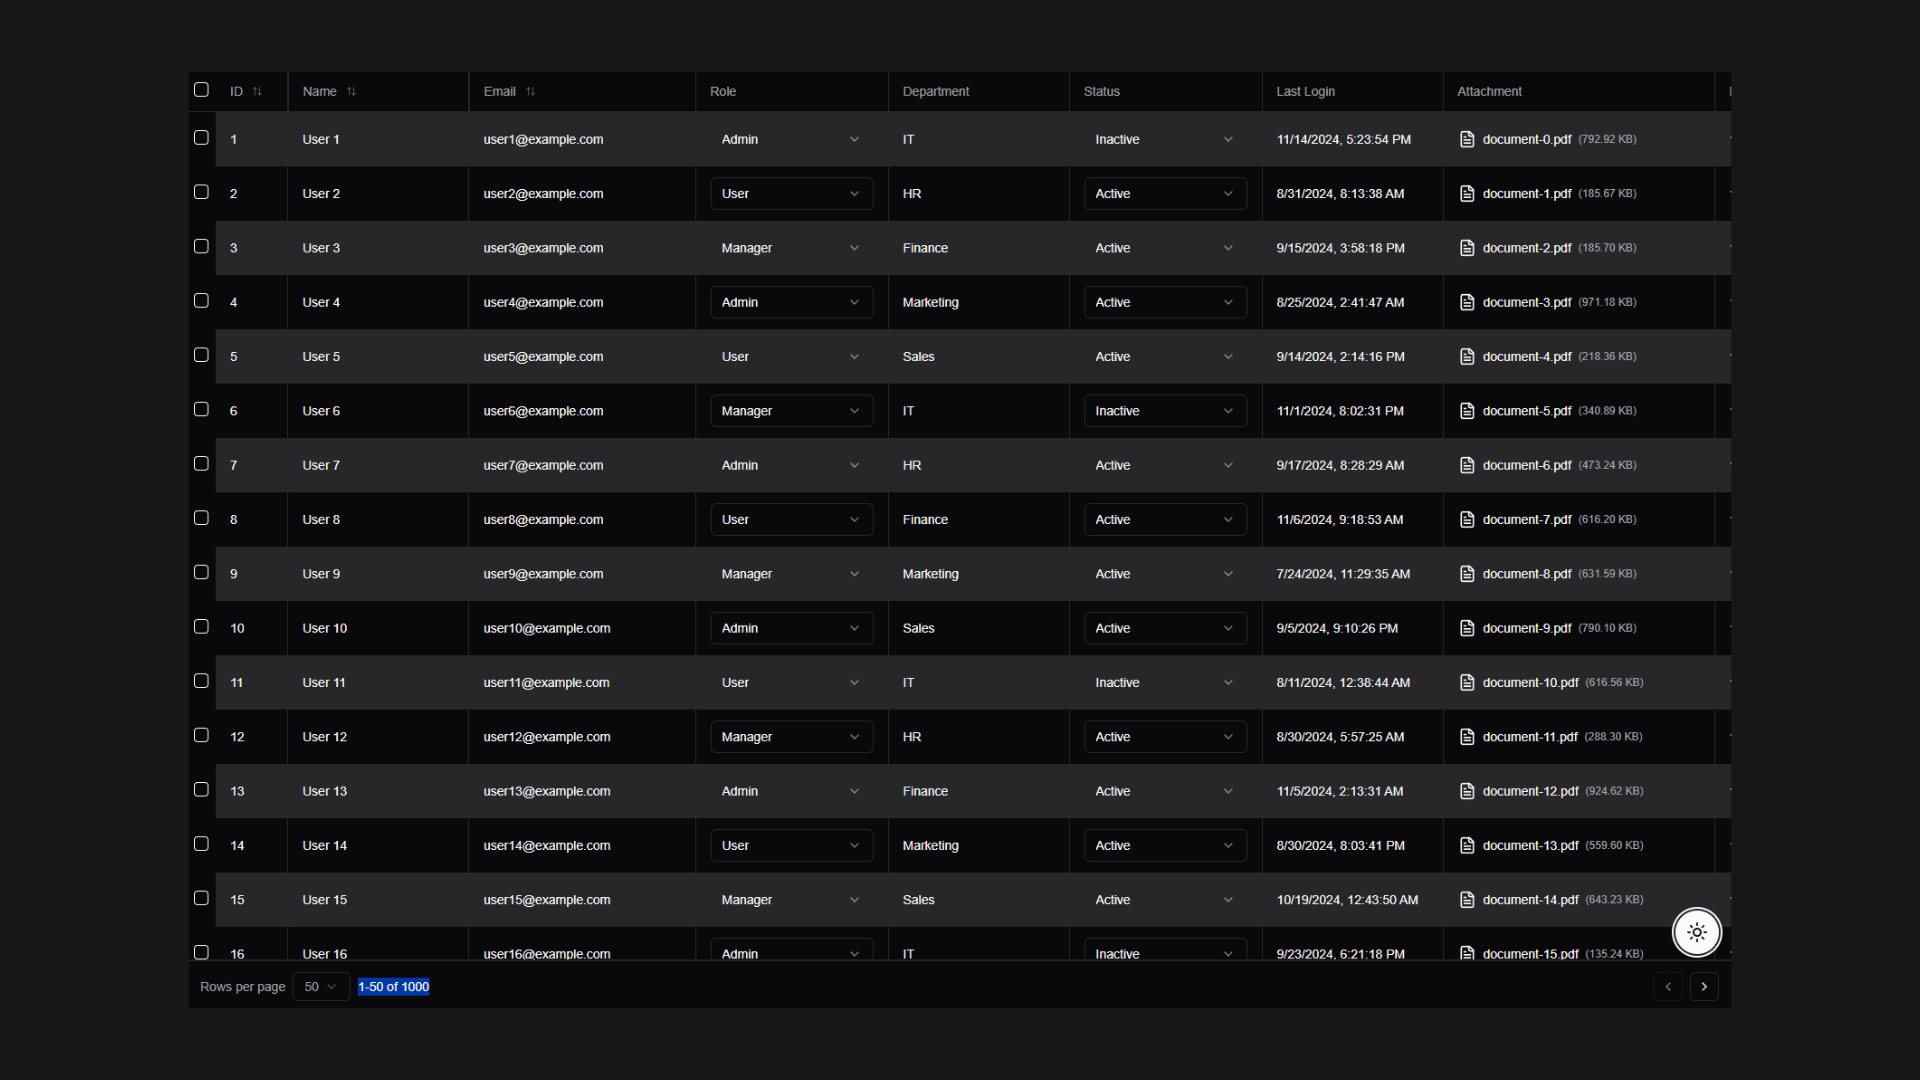Sort by Email using the sort icon
The height and width of the screenshot is (1080, 1920).
(531, 91)
